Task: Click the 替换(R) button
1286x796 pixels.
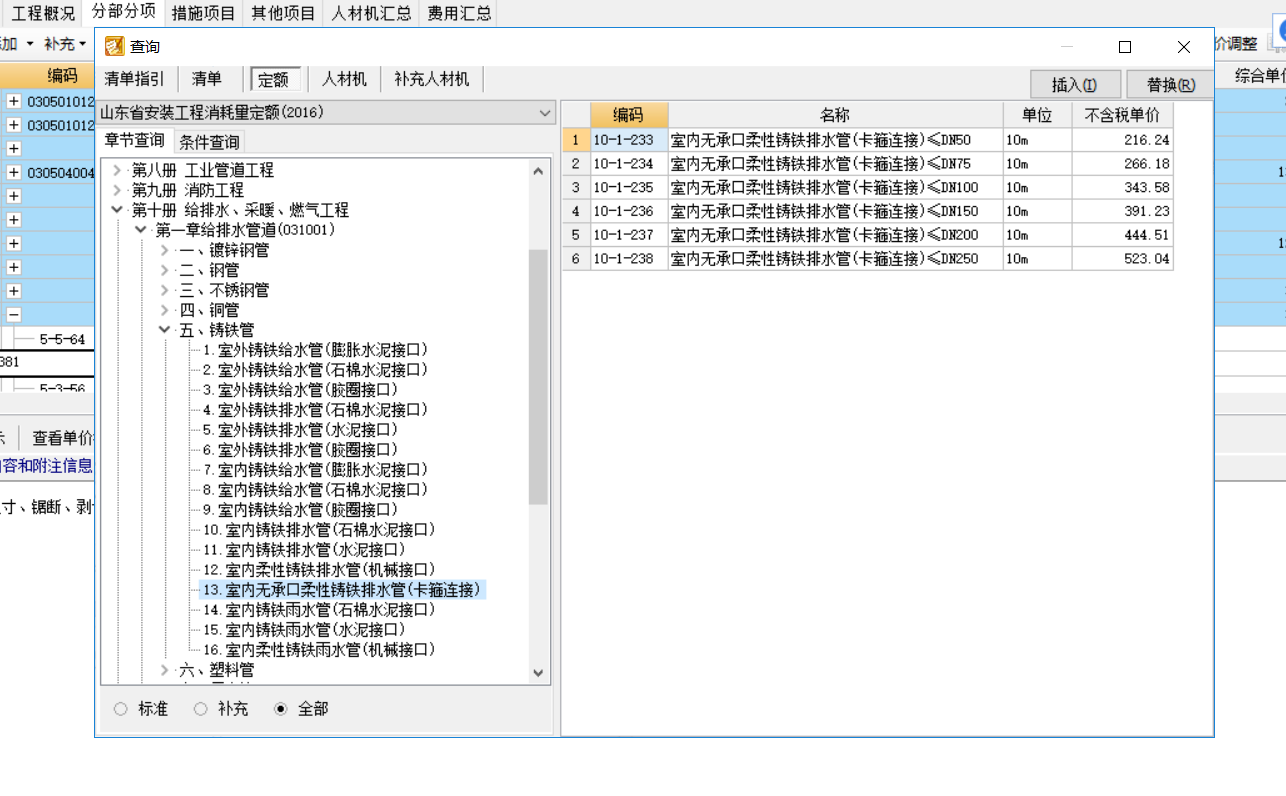Action: point(1170,85)
